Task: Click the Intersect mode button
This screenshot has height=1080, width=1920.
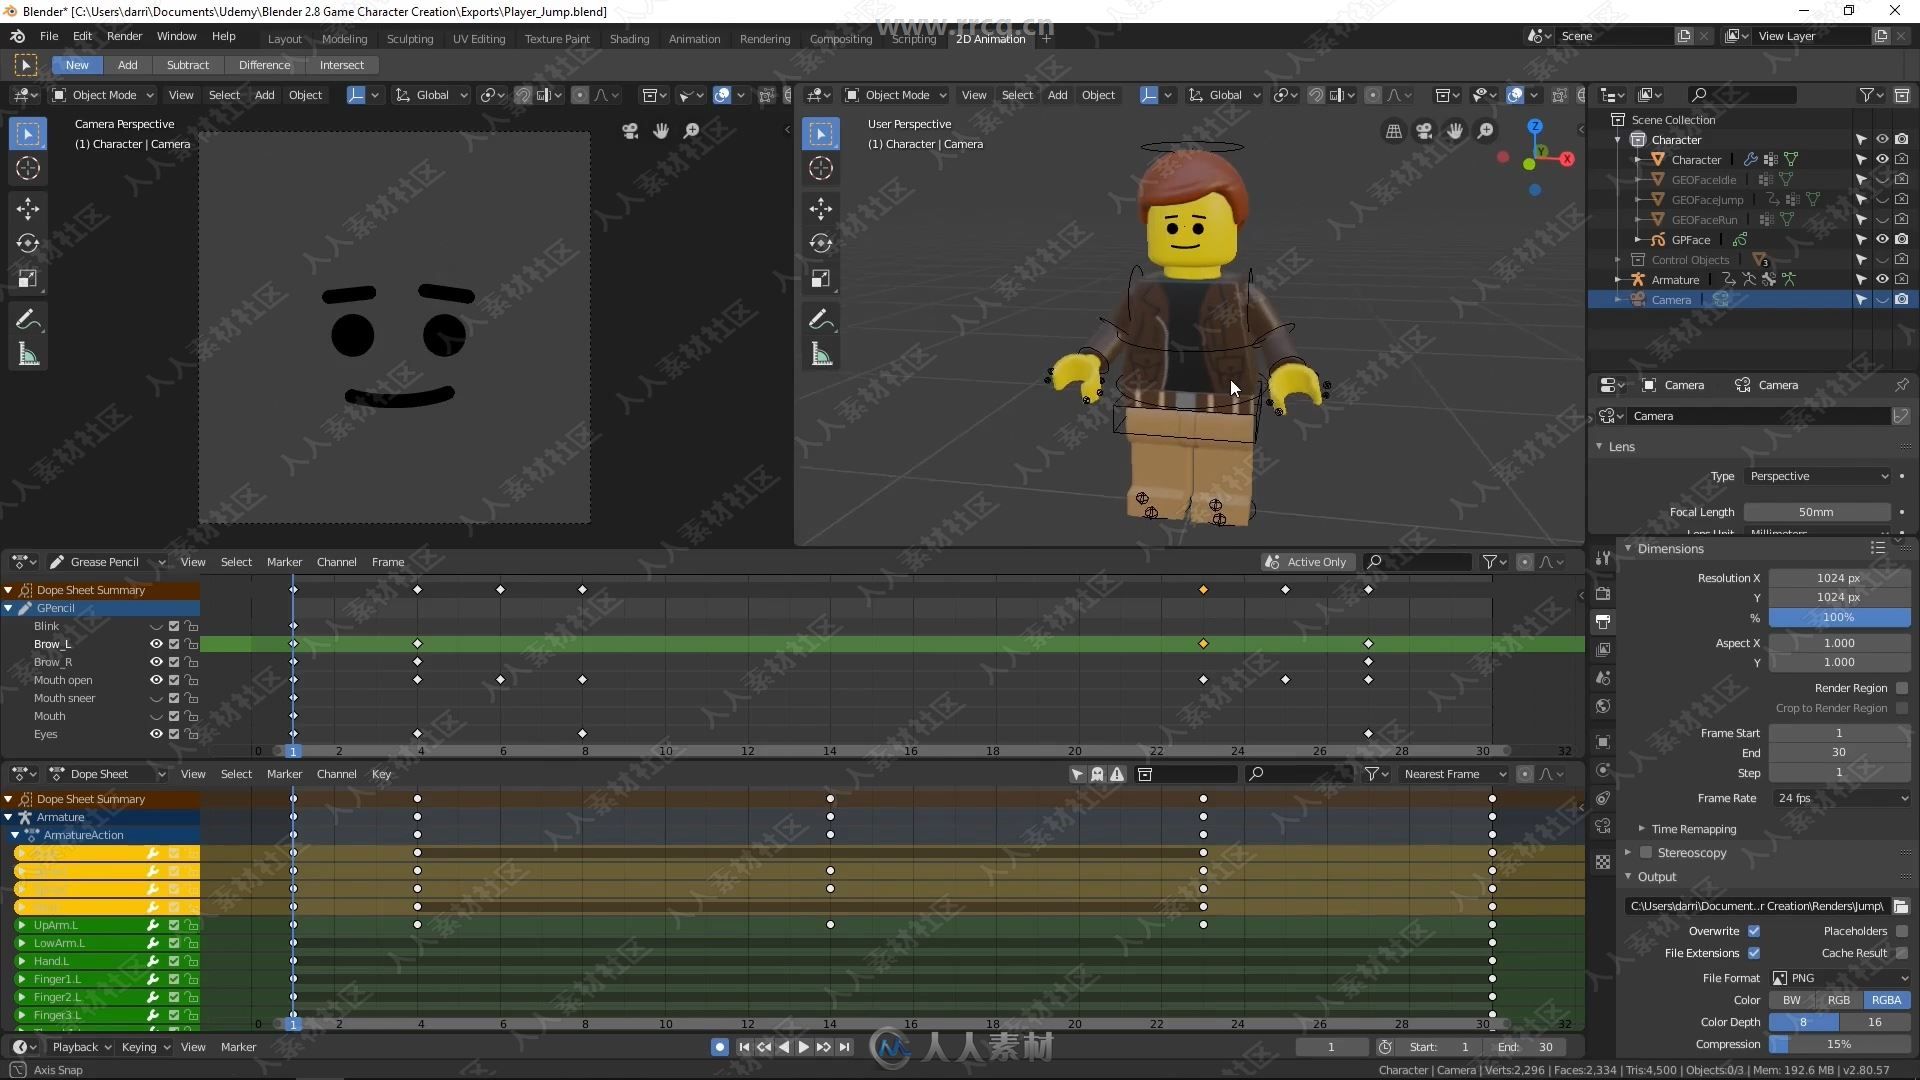Action: pyautogui.click(x=341, y=65)
